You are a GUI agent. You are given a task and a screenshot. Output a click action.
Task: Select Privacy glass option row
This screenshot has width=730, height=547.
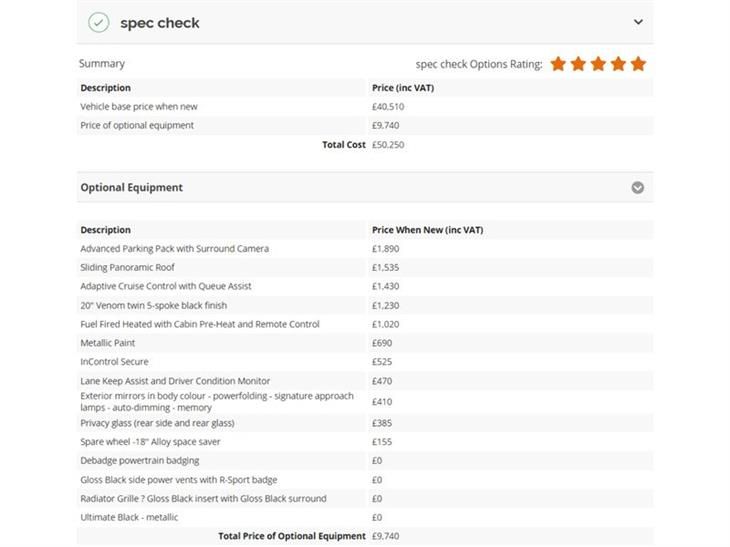click(x=365, y=423)
